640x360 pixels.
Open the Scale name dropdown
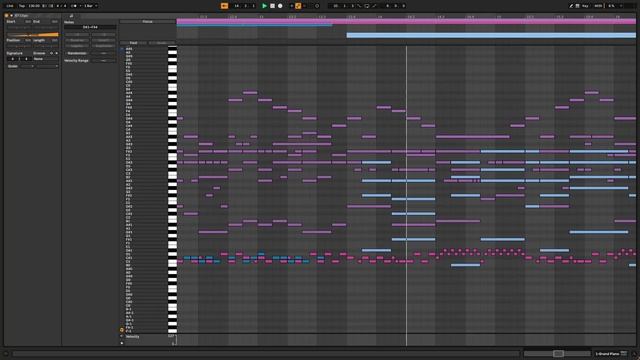(x=47, y=66)
